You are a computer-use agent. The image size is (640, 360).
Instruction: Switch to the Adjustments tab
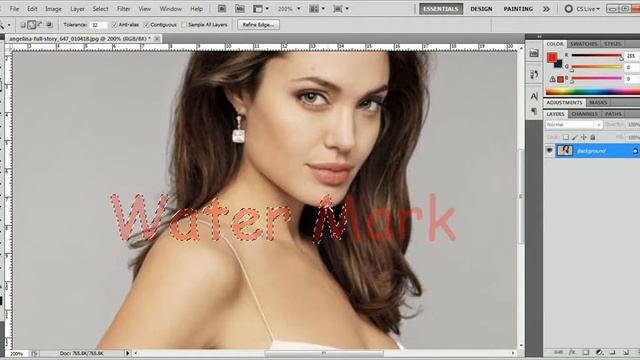[x=564, y=102]
